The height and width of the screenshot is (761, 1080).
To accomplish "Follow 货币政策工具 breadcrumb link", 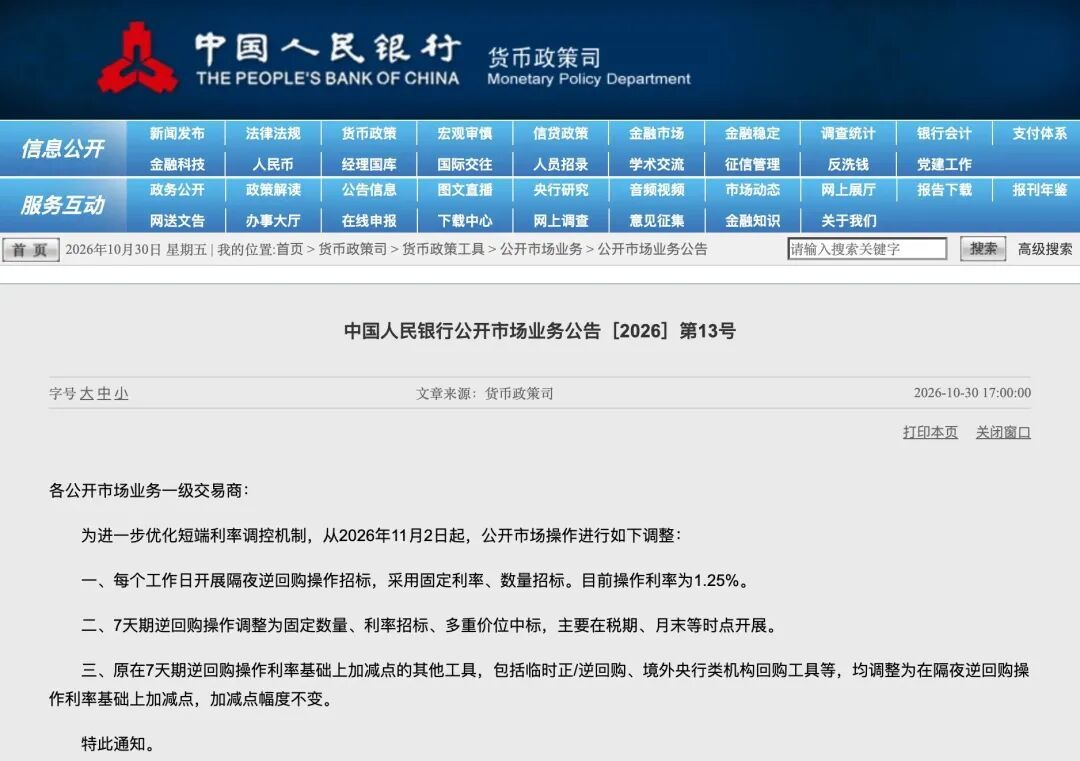I will 444,249.
